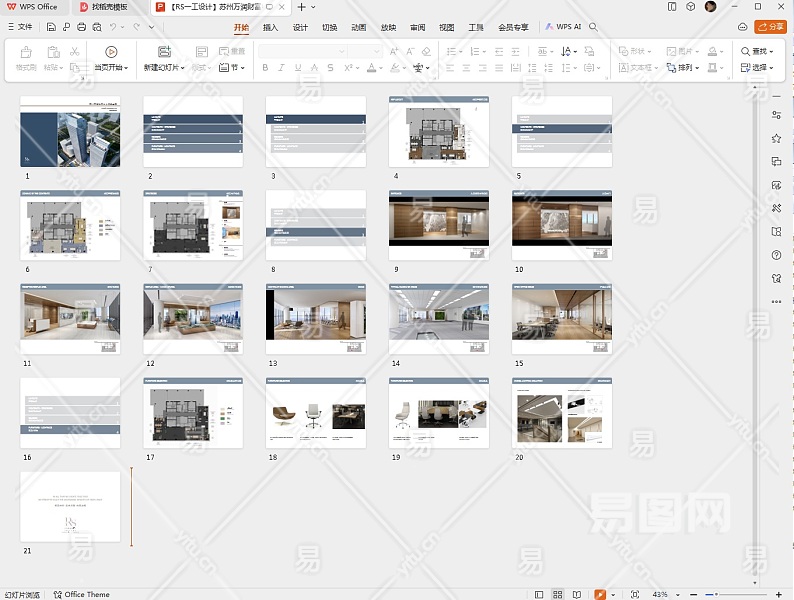794x600 pixels.
Task: Click the orange 分享 (Share) button
Action: click(x=770, y=27)
